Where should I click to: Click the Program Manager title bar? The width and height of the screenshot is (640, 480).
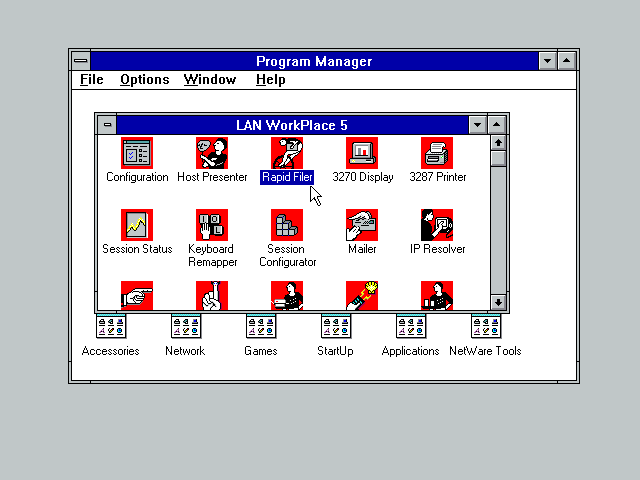[x=314, y=61]
